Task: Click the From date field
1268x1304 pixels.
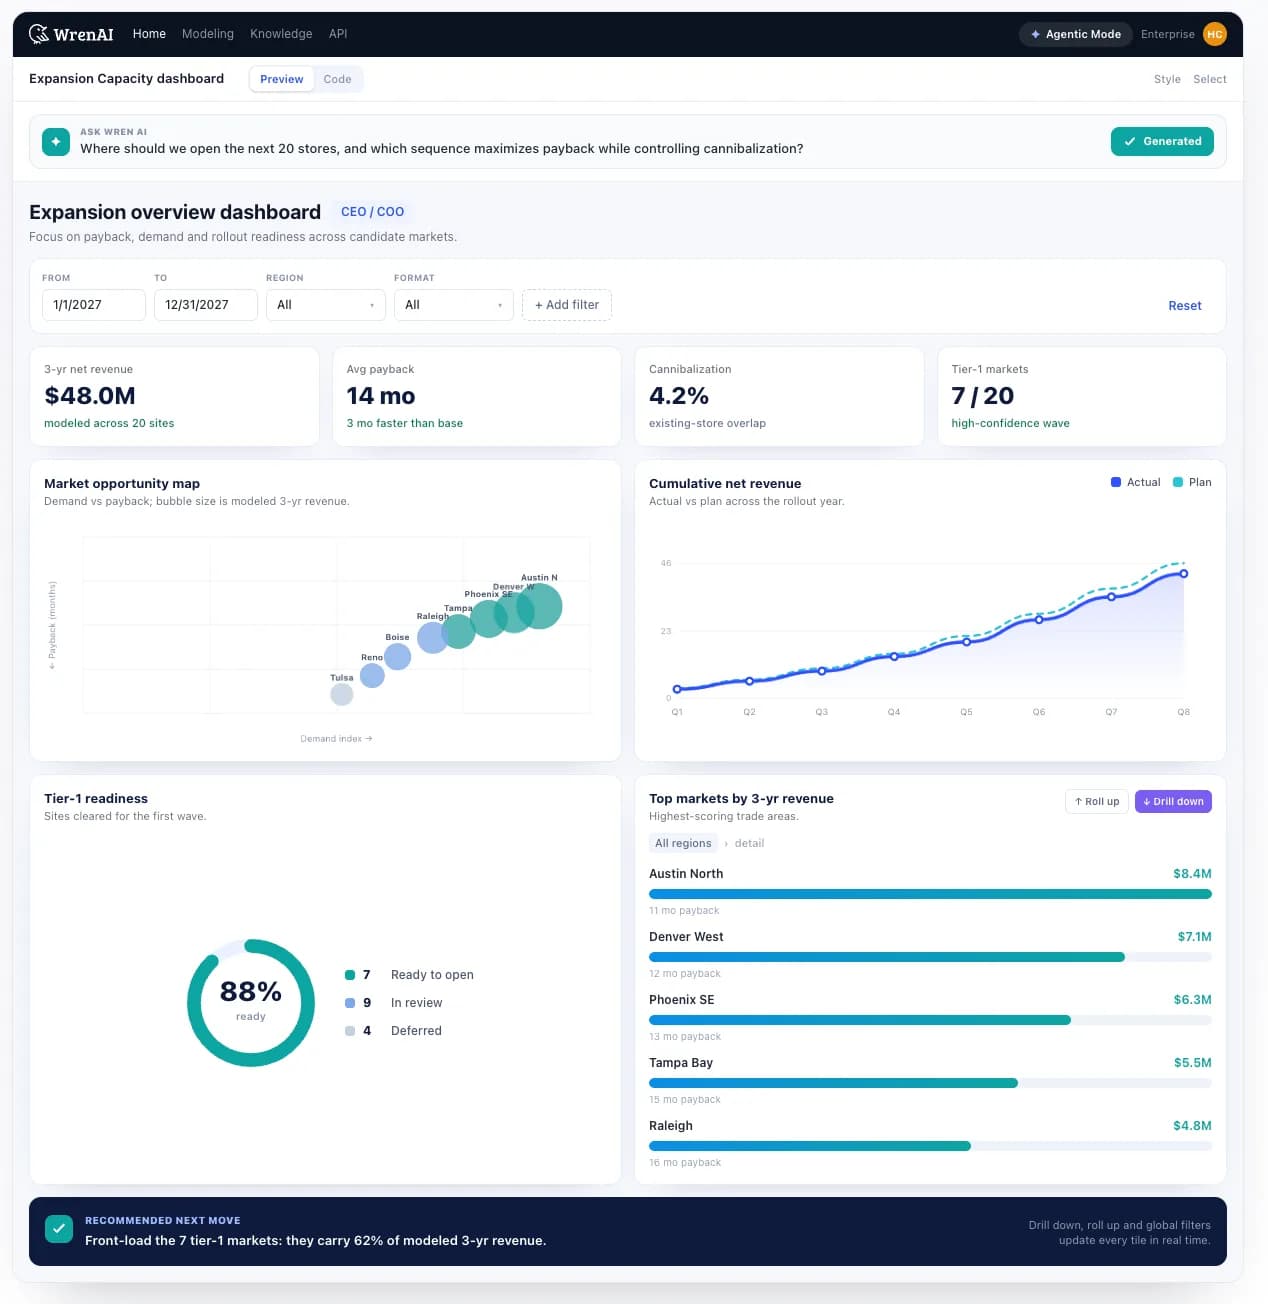Action: click(x=94, y=305)
